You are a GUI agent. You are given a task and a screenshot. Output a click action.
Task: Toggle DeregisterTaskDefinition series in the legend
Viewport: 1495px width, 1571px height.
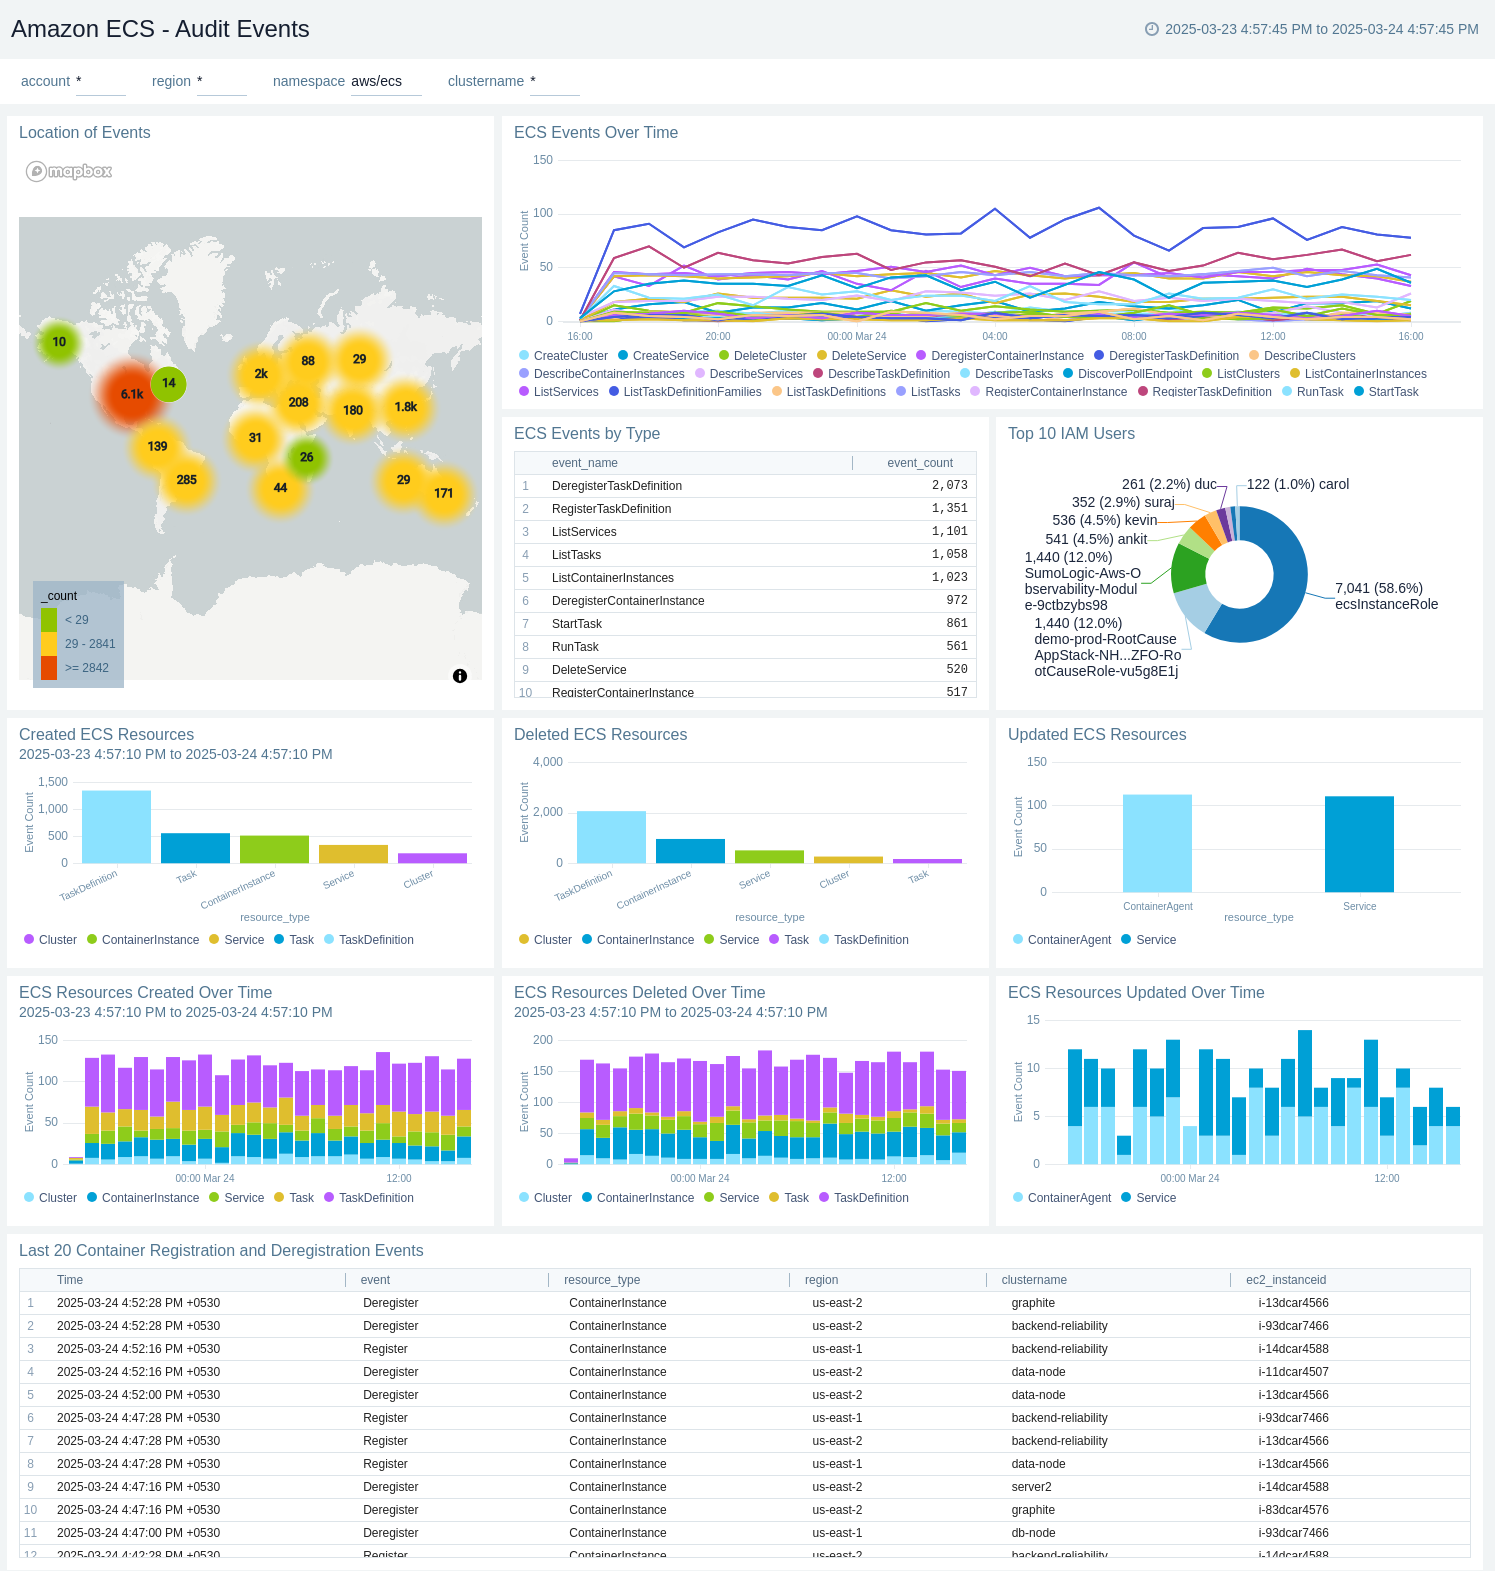pyautogui.click(x=1166, y=356)
